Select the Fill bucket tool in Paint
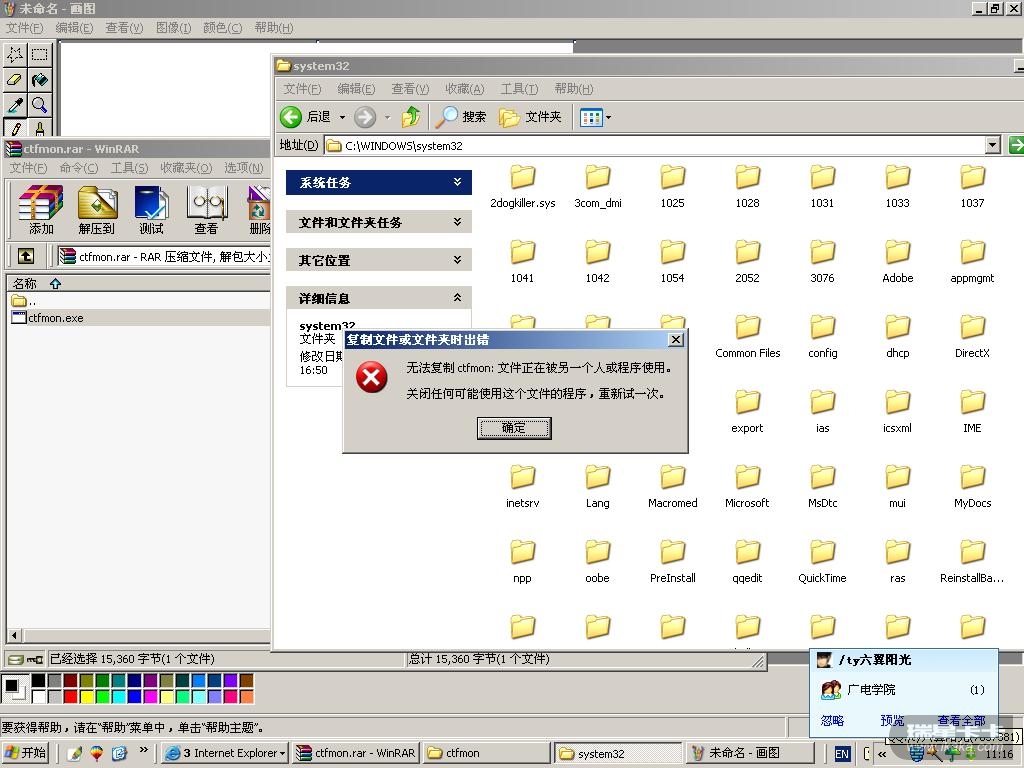Screen dimensions: 1024x768 (39, 80)
